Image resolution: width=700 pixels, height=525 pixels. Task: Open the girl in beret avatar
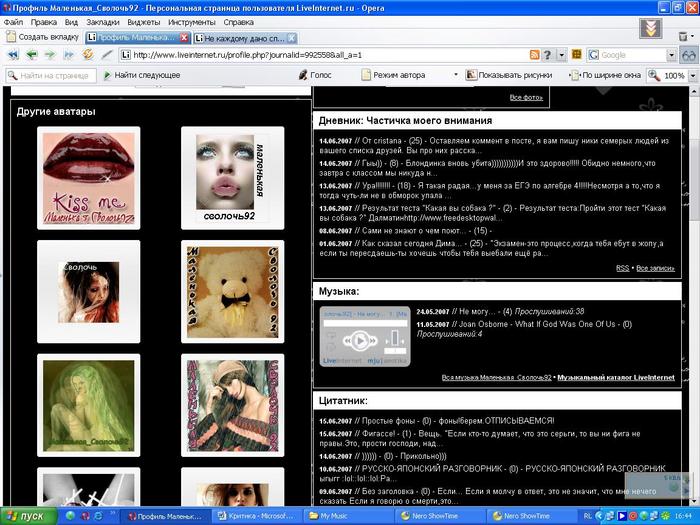click(233, 405)
